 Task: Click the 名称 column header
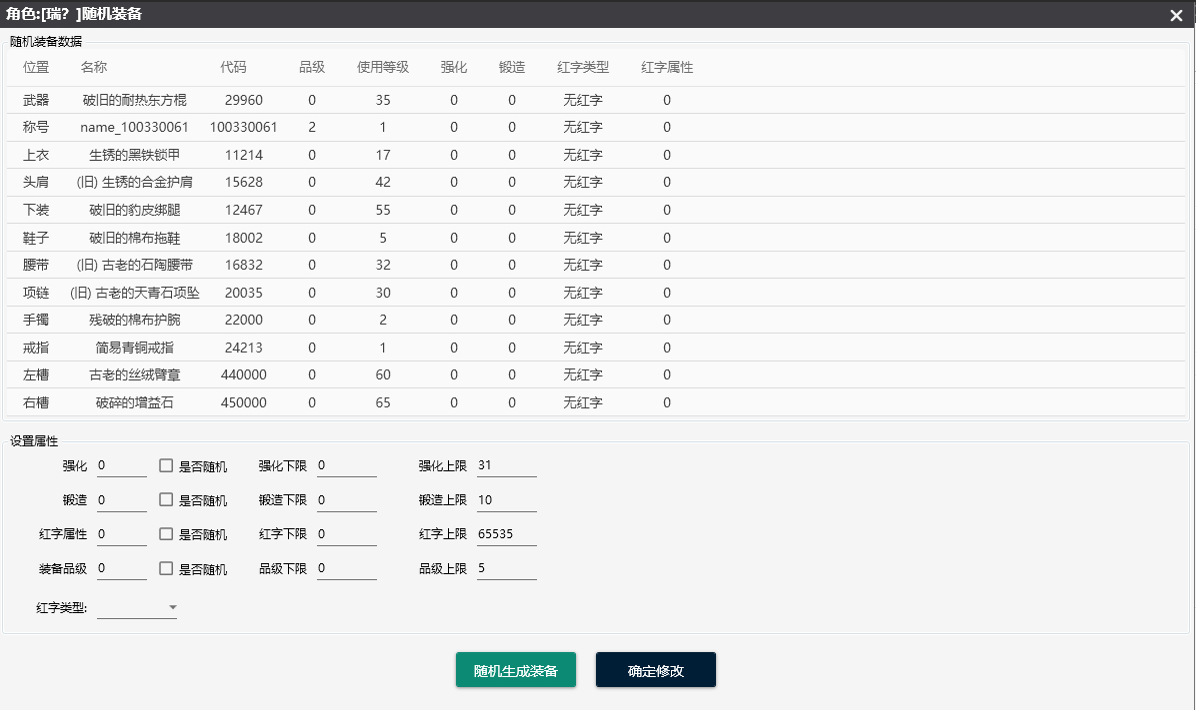click(x=94, y=67)
